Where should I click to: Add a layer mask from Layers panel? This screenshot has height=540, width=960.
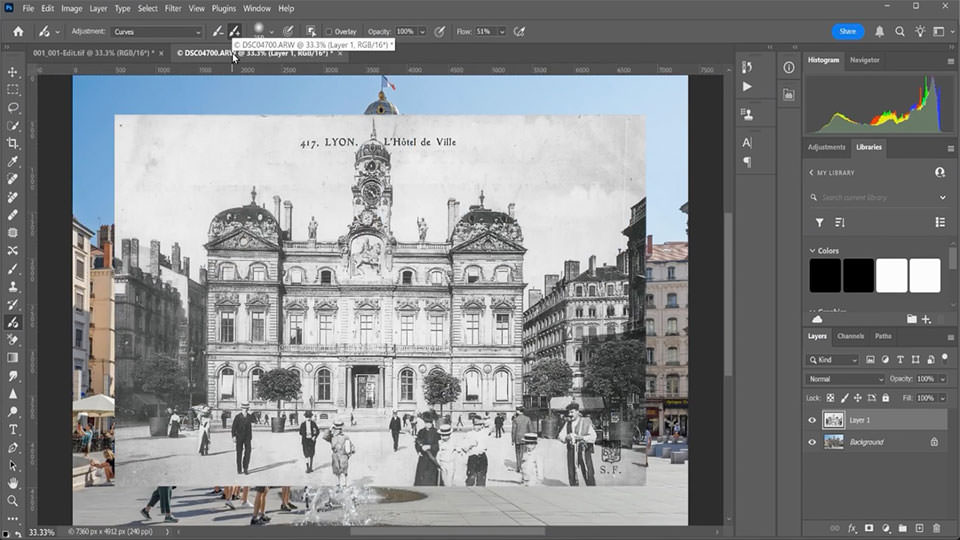pyautogui.click(x=868, y=528)
